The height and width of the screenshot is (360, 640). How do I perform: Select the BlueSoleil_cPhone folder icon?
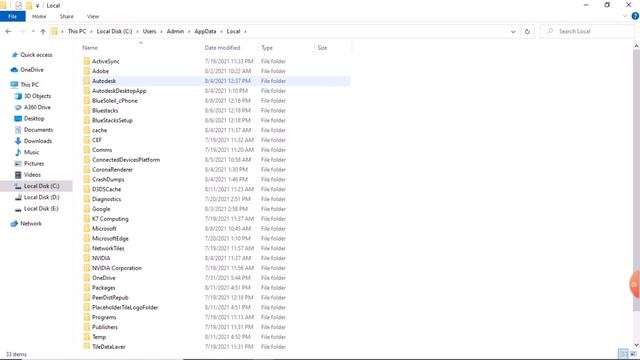pyautogui.click(x=87, y=100)
